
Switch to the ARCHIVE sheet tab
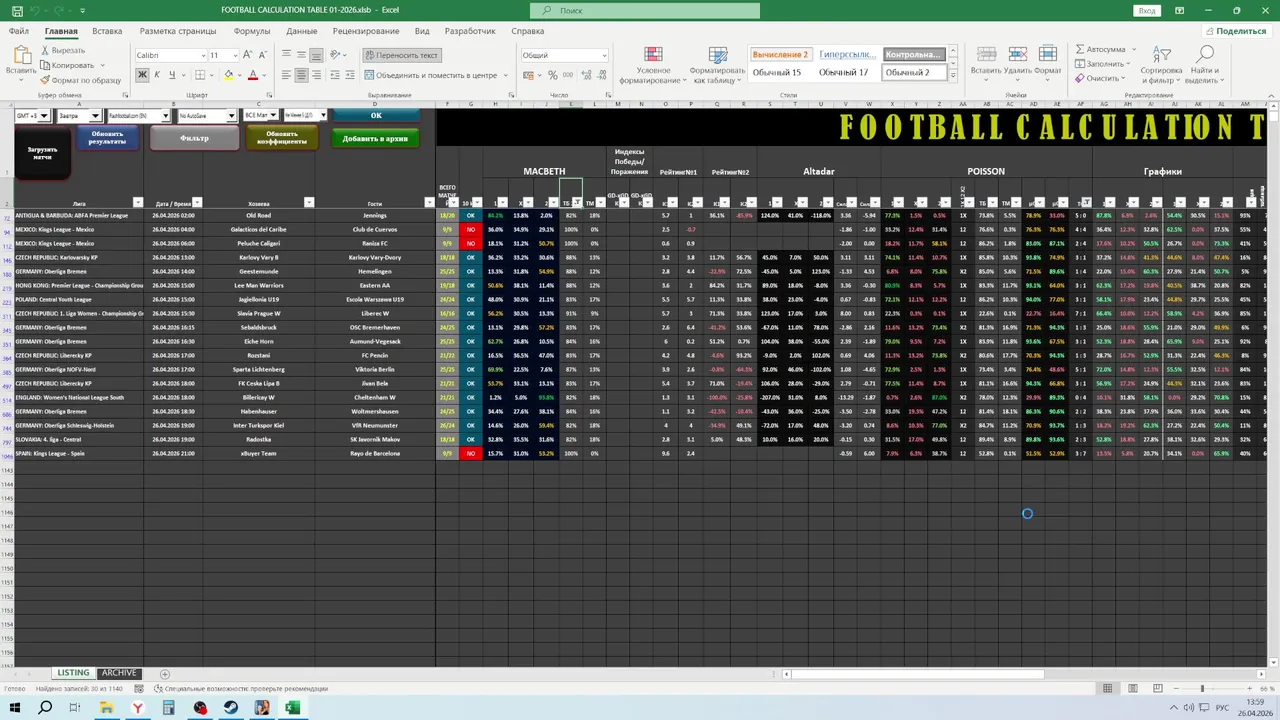tap(119, 673)
